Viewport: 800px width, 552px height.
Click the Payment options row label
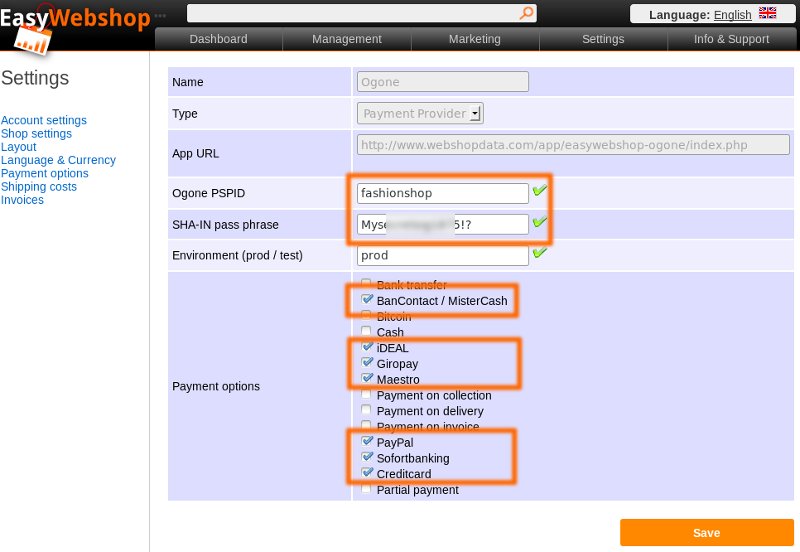point(216,386)
